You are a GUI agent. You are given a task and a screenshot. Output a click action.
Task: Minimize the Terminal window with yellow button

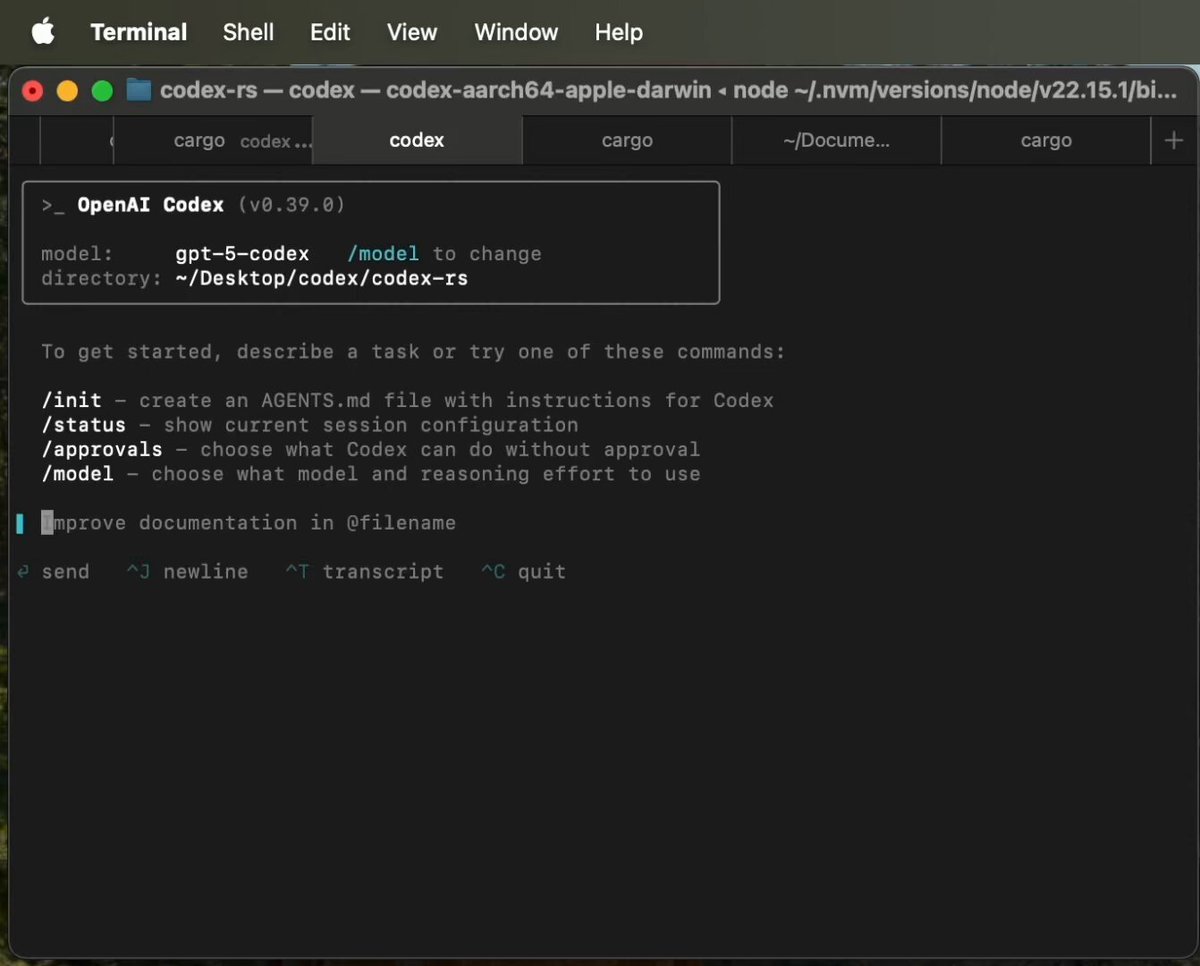pyautogui.click(x=67, y=91)
